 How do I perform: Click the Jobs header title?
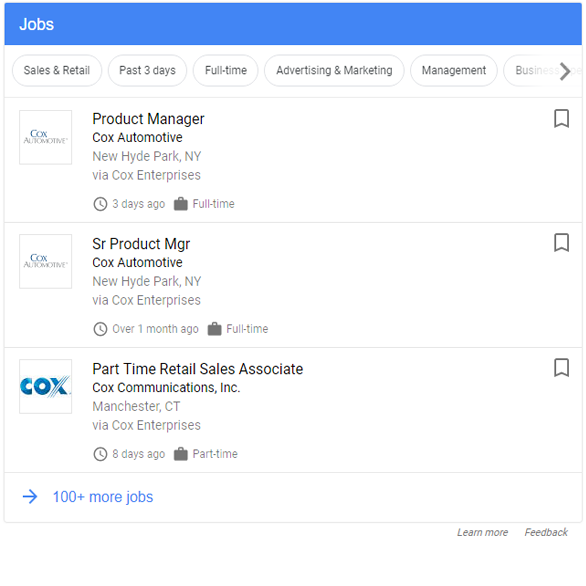point(37,24)
